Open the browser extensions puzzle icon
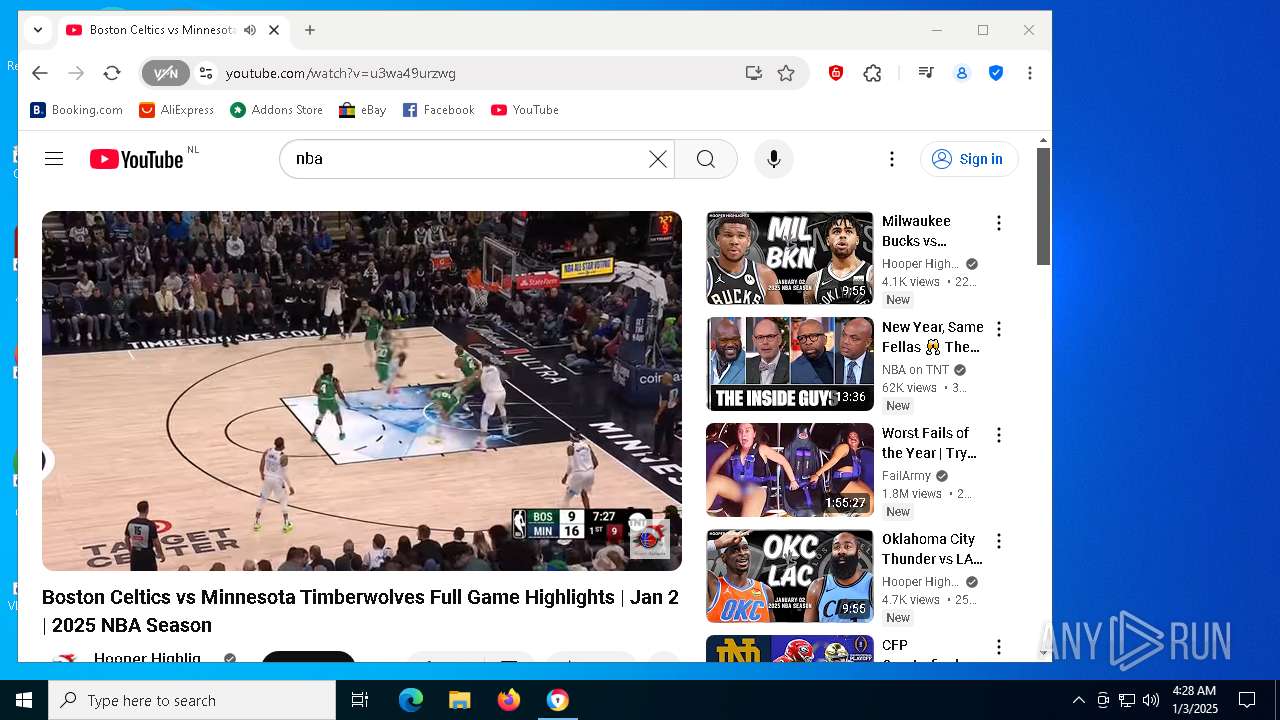 (872, 73)
